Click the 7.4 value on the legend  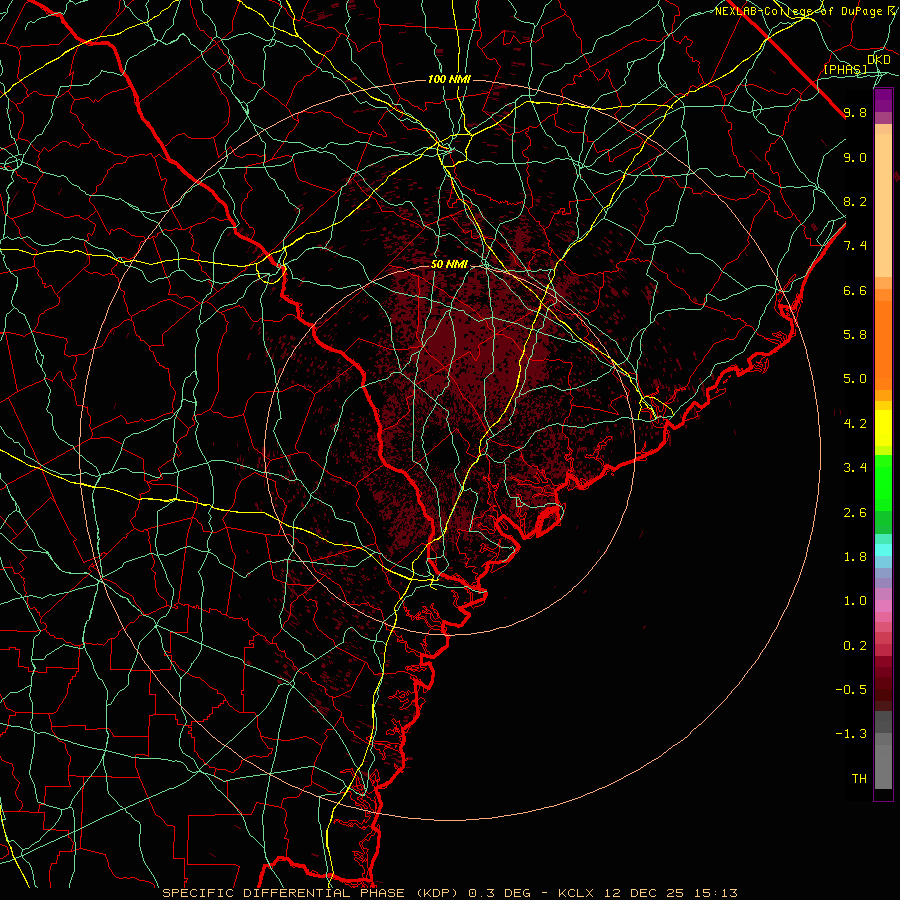tap(855, 246)
